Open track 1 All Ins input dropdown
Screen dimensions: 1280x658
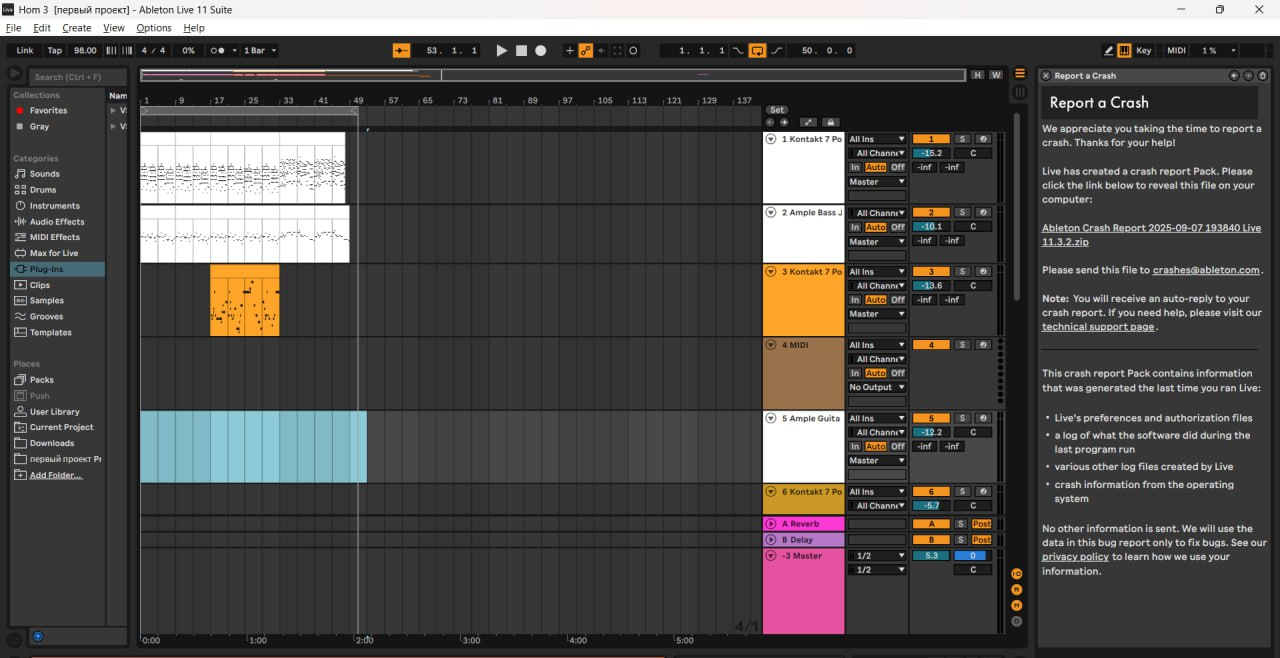coord(877,139)
